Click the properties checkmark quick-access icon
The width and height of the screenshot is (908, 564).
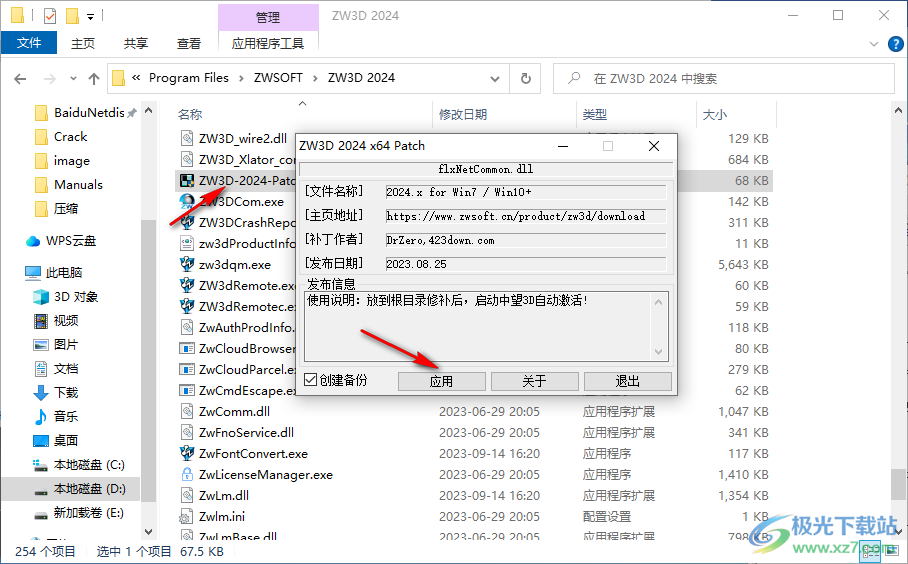pos(50,16)
